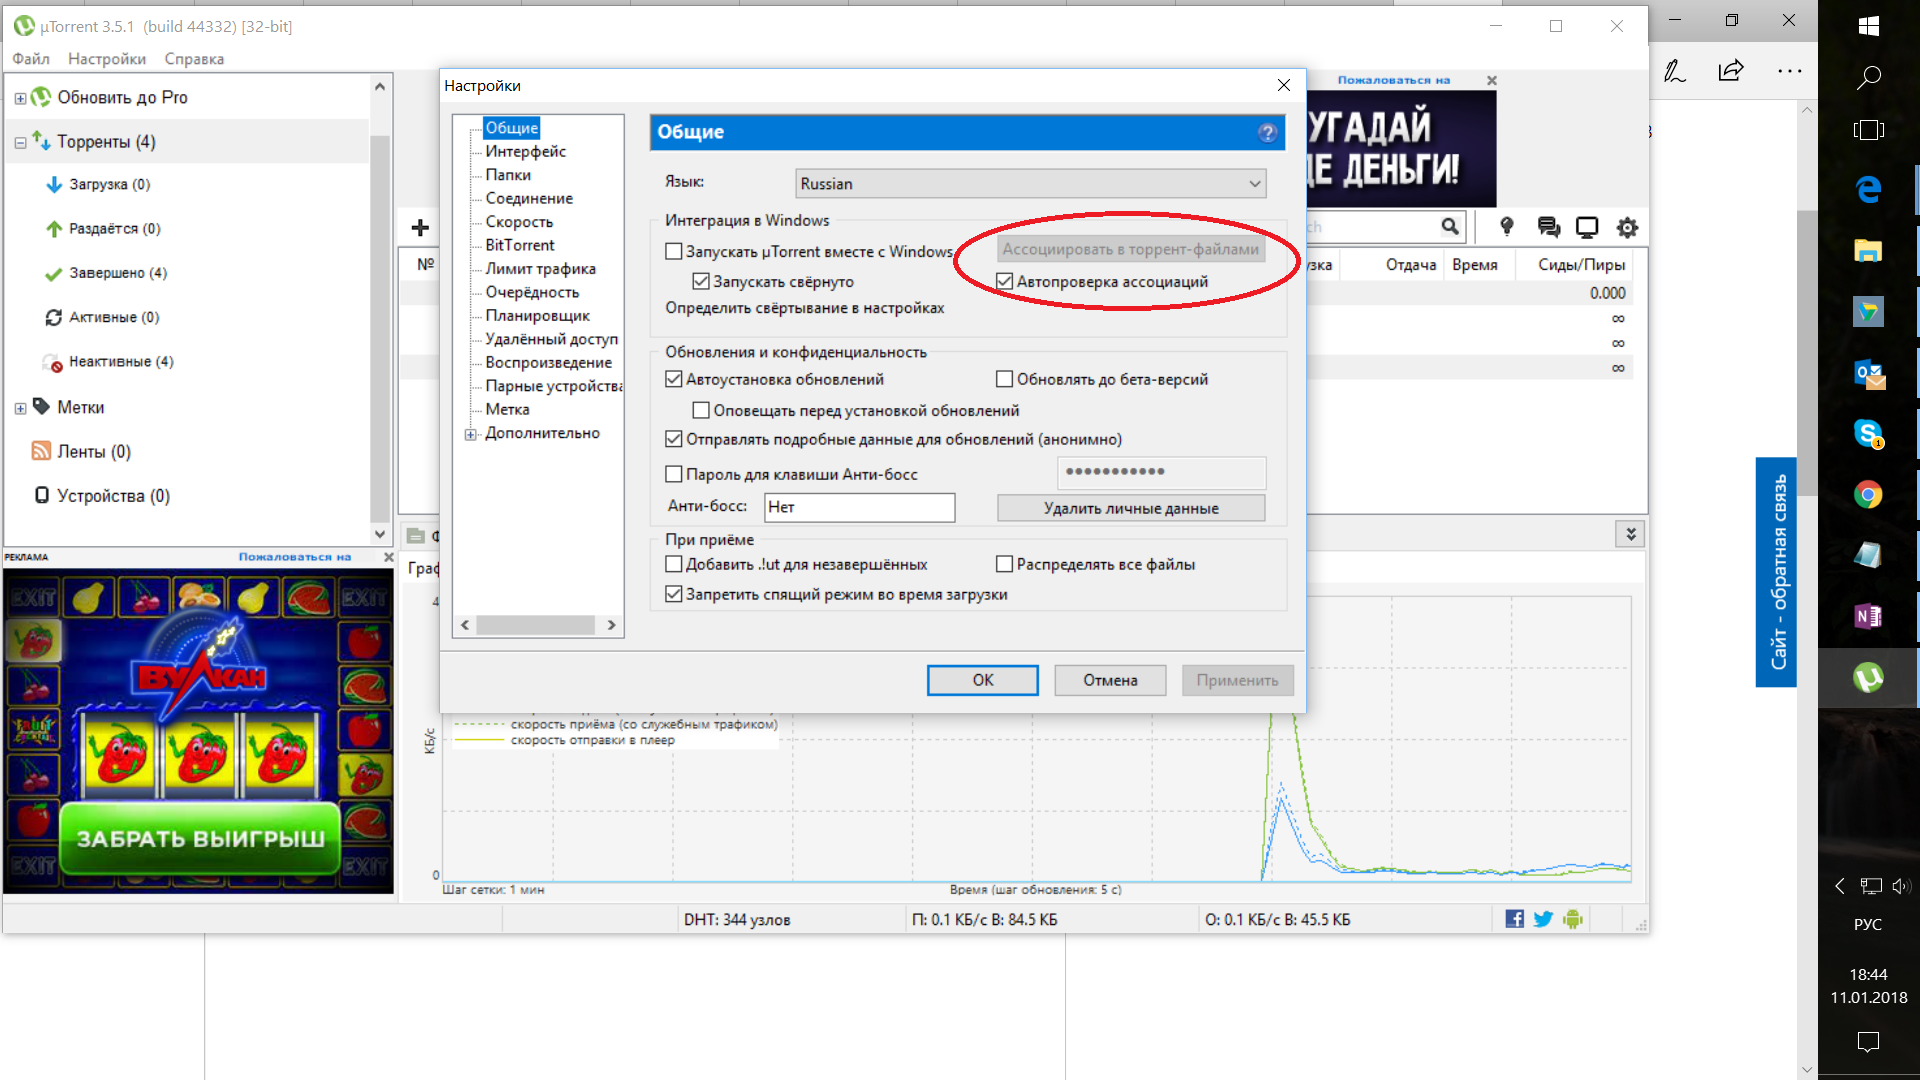
Task: Uncheck Отправлять подробные данные для обновлений
Action: coord(674,439)
